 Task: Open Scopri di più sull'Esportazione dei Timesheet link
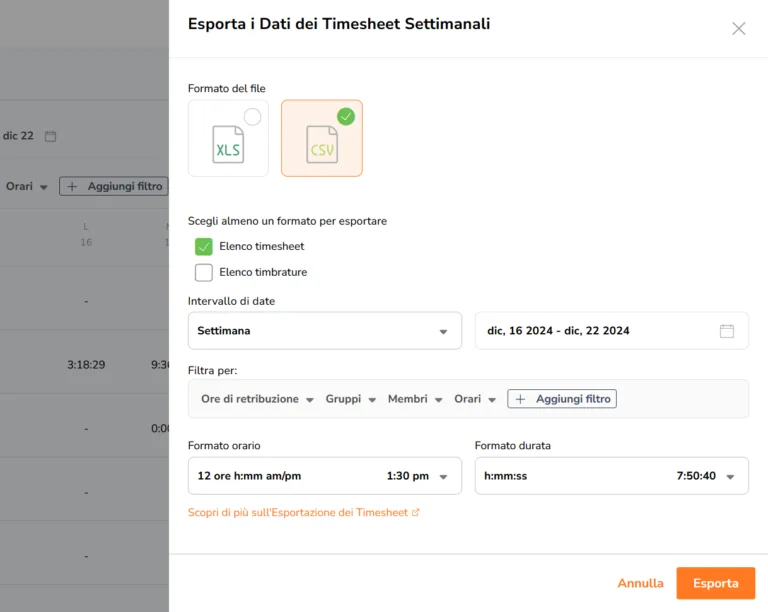303,513
